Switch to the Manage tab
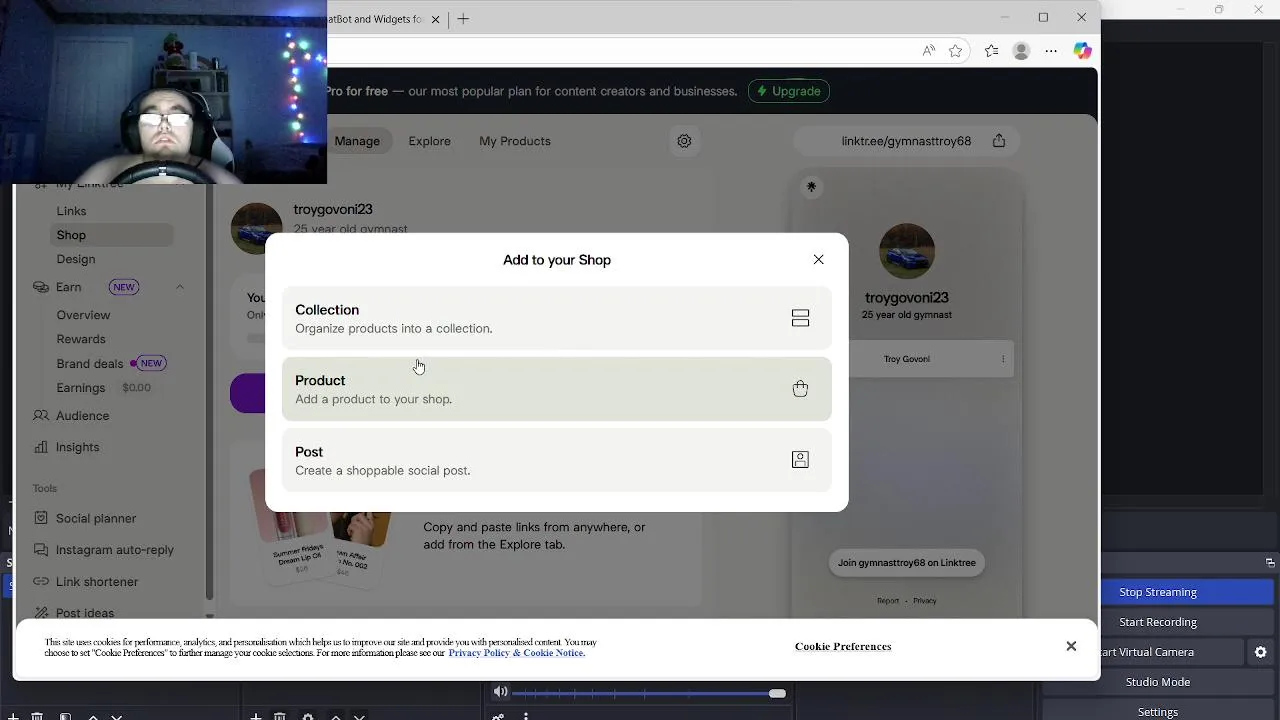Viewport: 1280px width, 720px height. 357,141
